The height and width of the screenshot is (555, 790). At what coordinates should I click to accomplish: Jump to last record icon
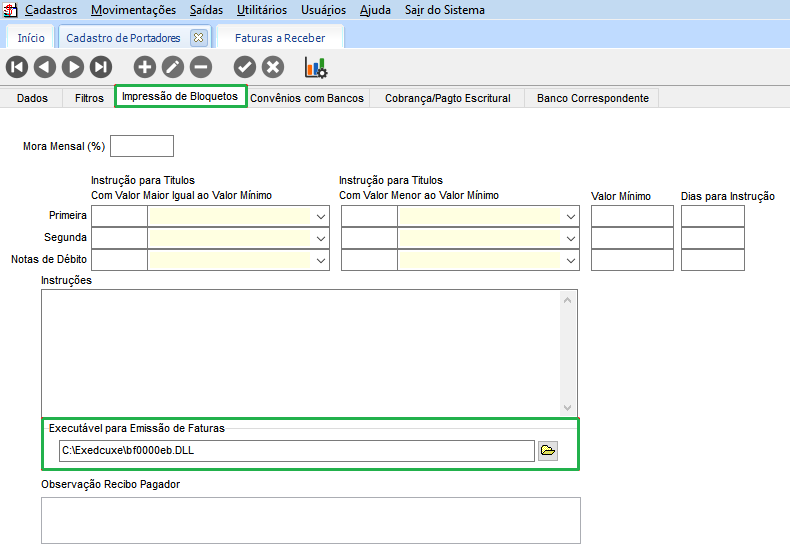pyautogui.click(x=101, y=67)
